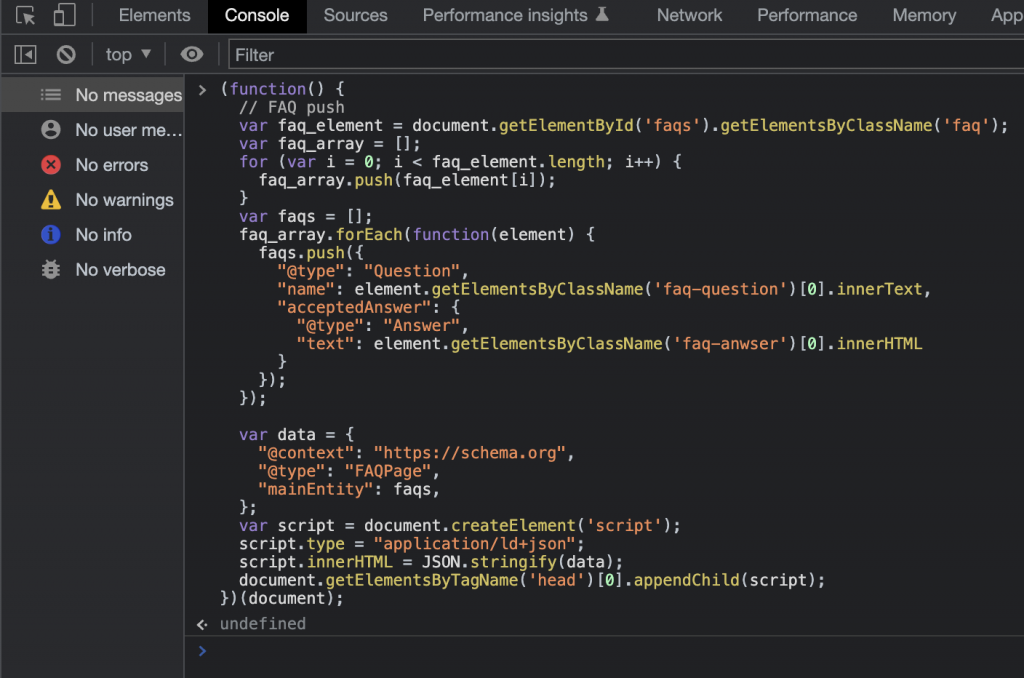This screenshot has height=678, width=1024.
Task: Filter console by No verbose
Action: [x=93, y=270]
